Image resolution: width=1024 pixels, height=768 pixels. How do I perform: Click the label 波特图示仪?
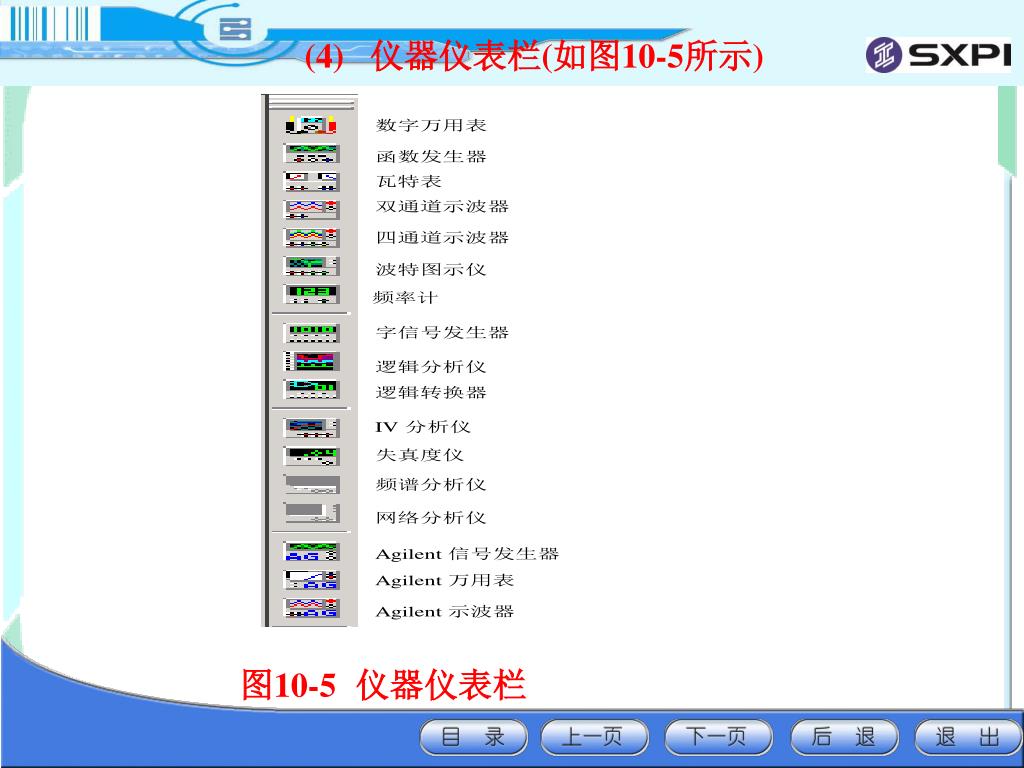tap(431, 270)
